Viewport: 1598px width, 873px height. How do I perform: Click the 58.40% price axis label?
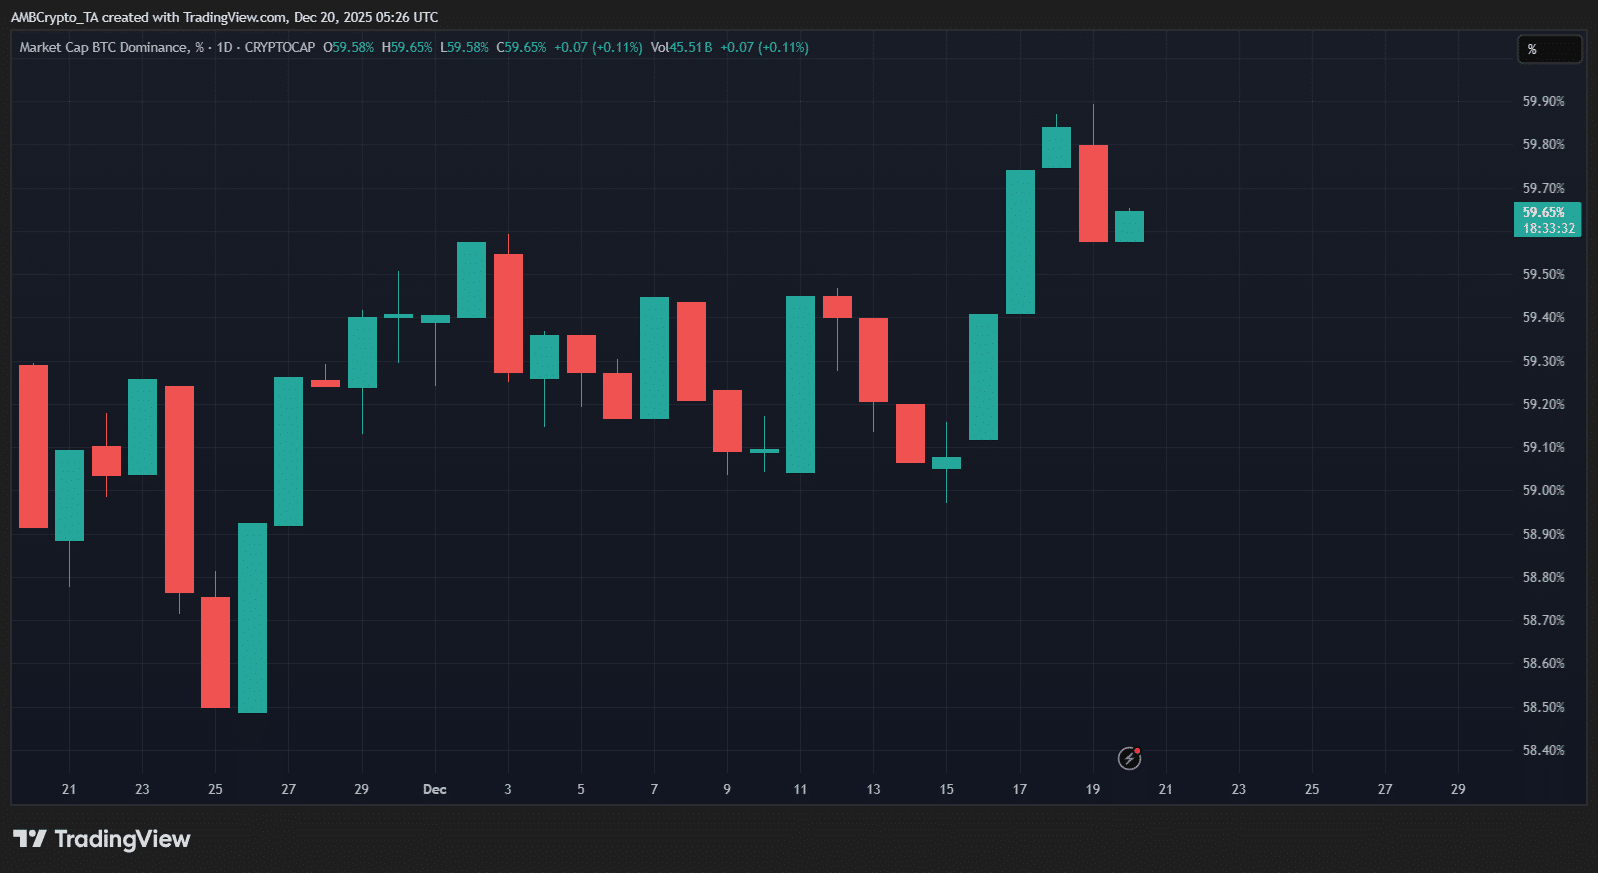pyautogui.click(x=1543, y=750)
